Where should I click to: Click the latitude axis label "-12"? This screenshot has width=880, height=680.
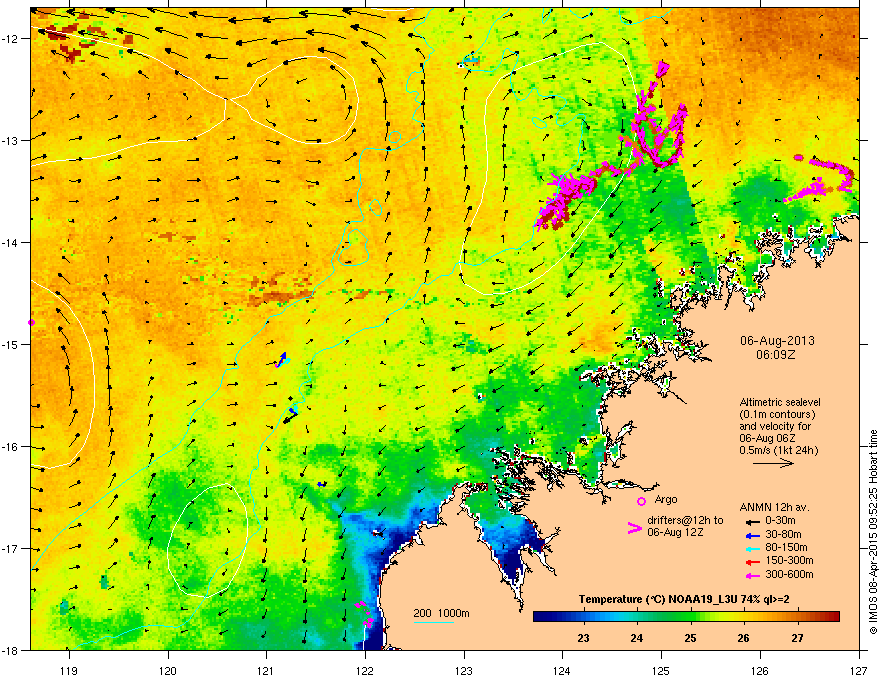(x=10, y=39)
